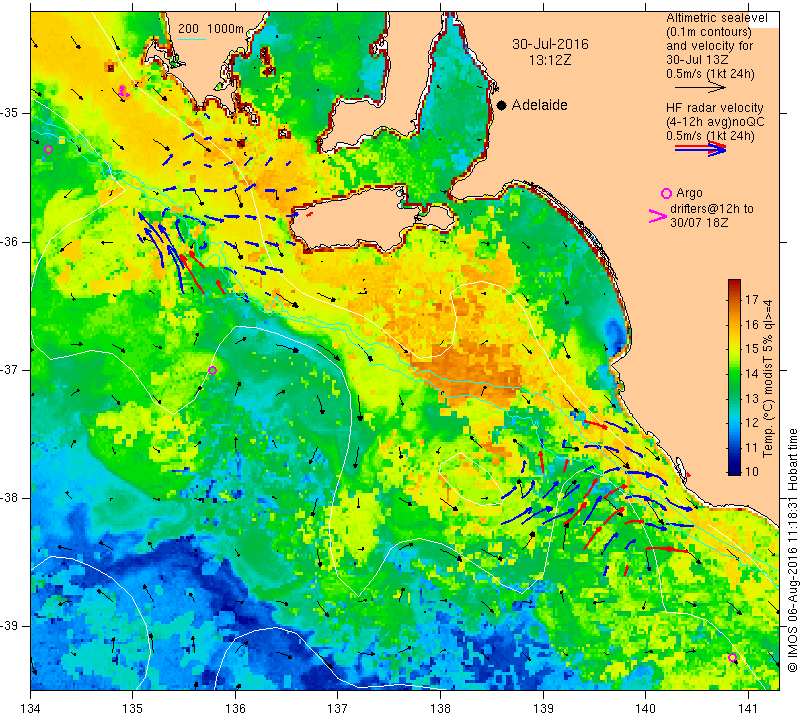The height and width of the screenshot is (720, 800).
Task: Click the 'Argo' legend label
Action: 689,193
